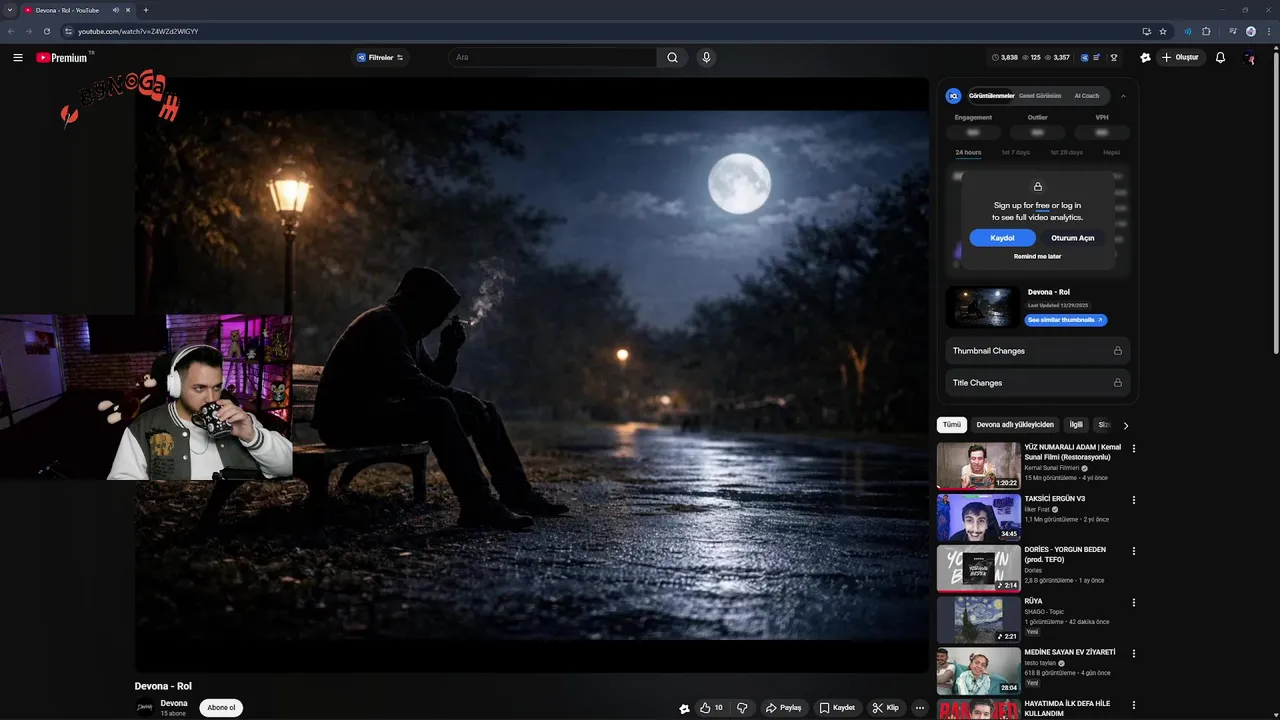Select the Tümü filter chip
The image size is (1280, 720).
click(x=952, y=425)
